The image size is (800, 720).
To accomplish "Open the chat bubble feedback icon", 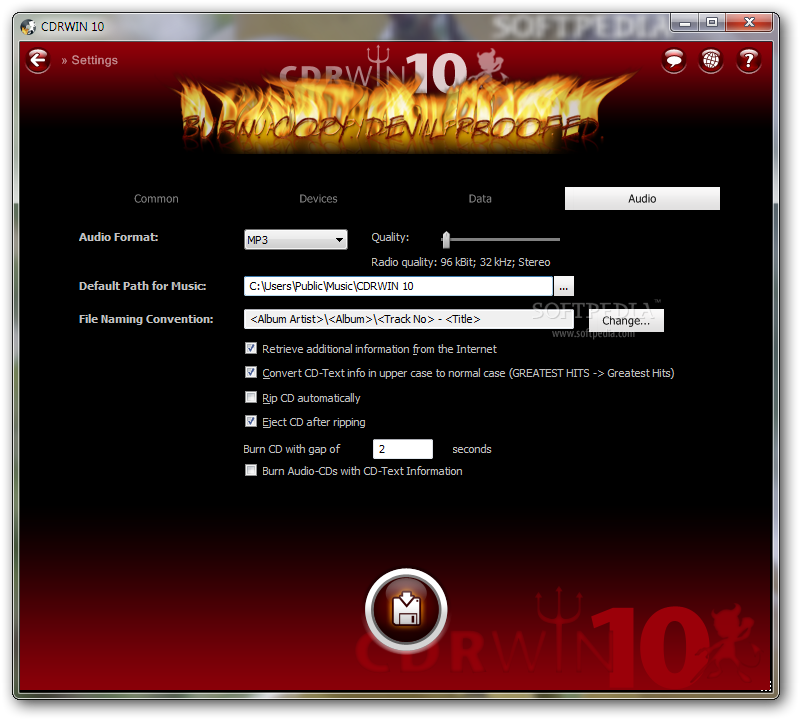I will click(673, 61).
